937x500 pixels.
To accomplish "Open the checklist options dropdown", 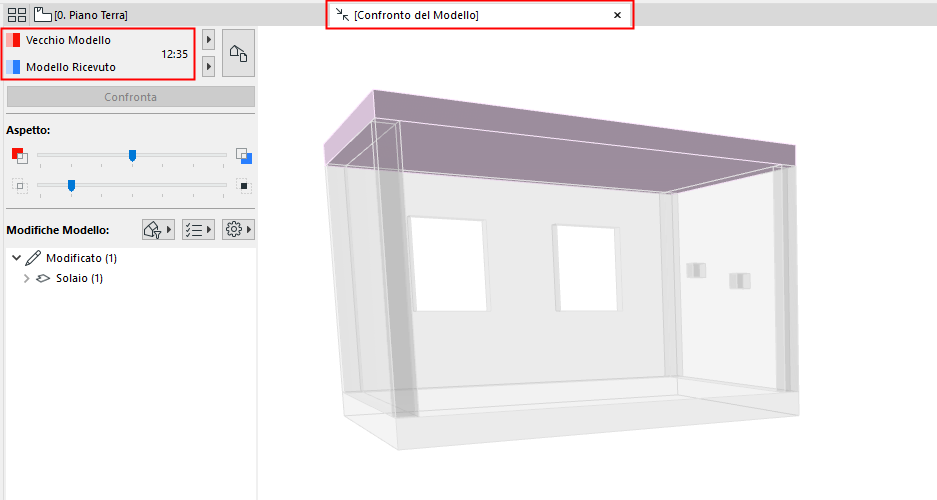I will click(198, 229).
